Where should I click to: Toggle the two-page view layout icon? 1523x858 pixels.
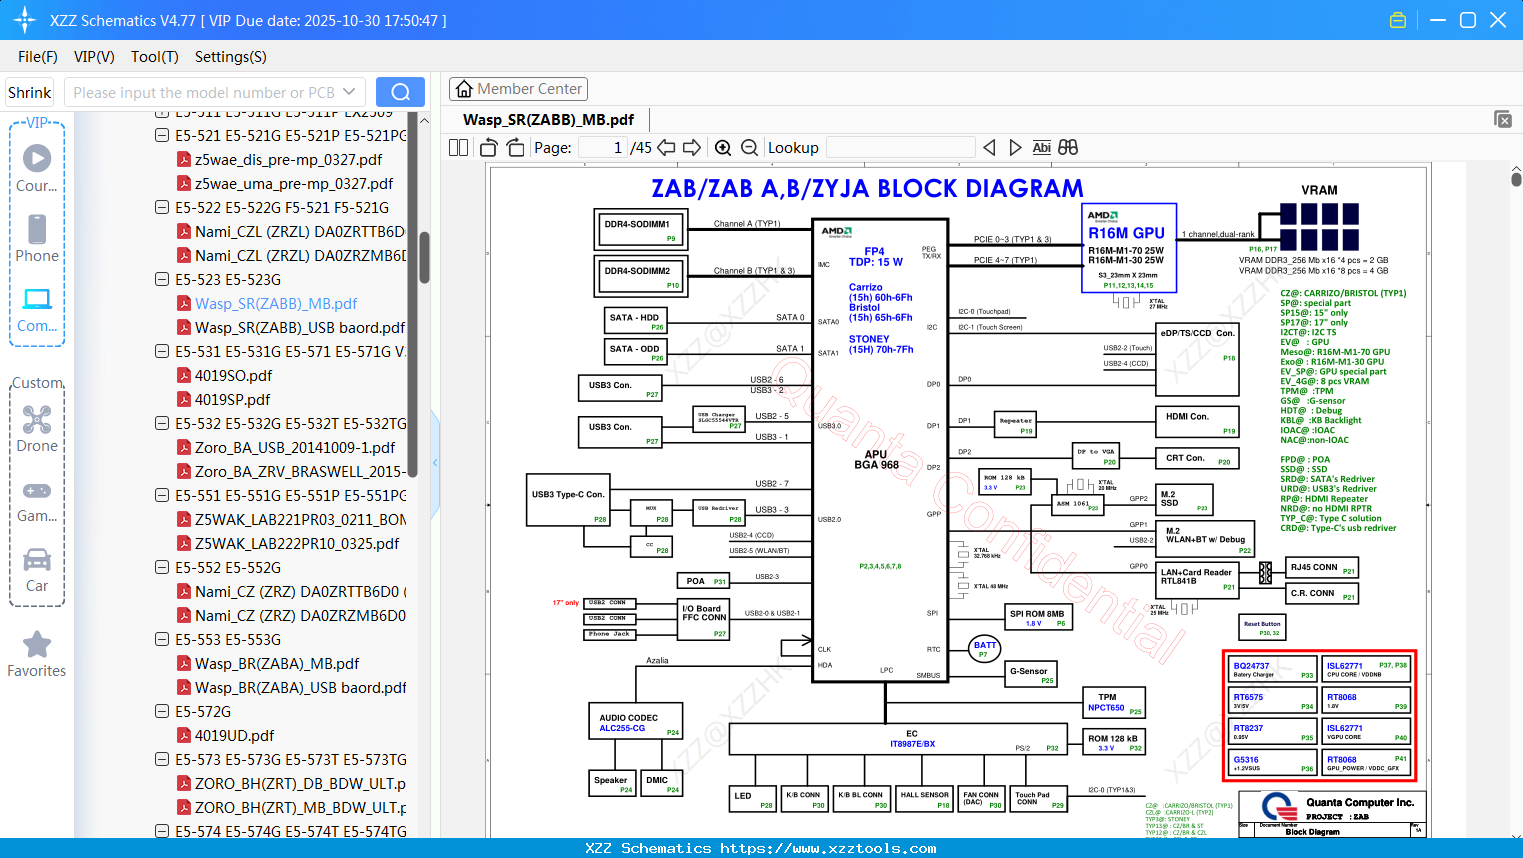tap(459, 148)
